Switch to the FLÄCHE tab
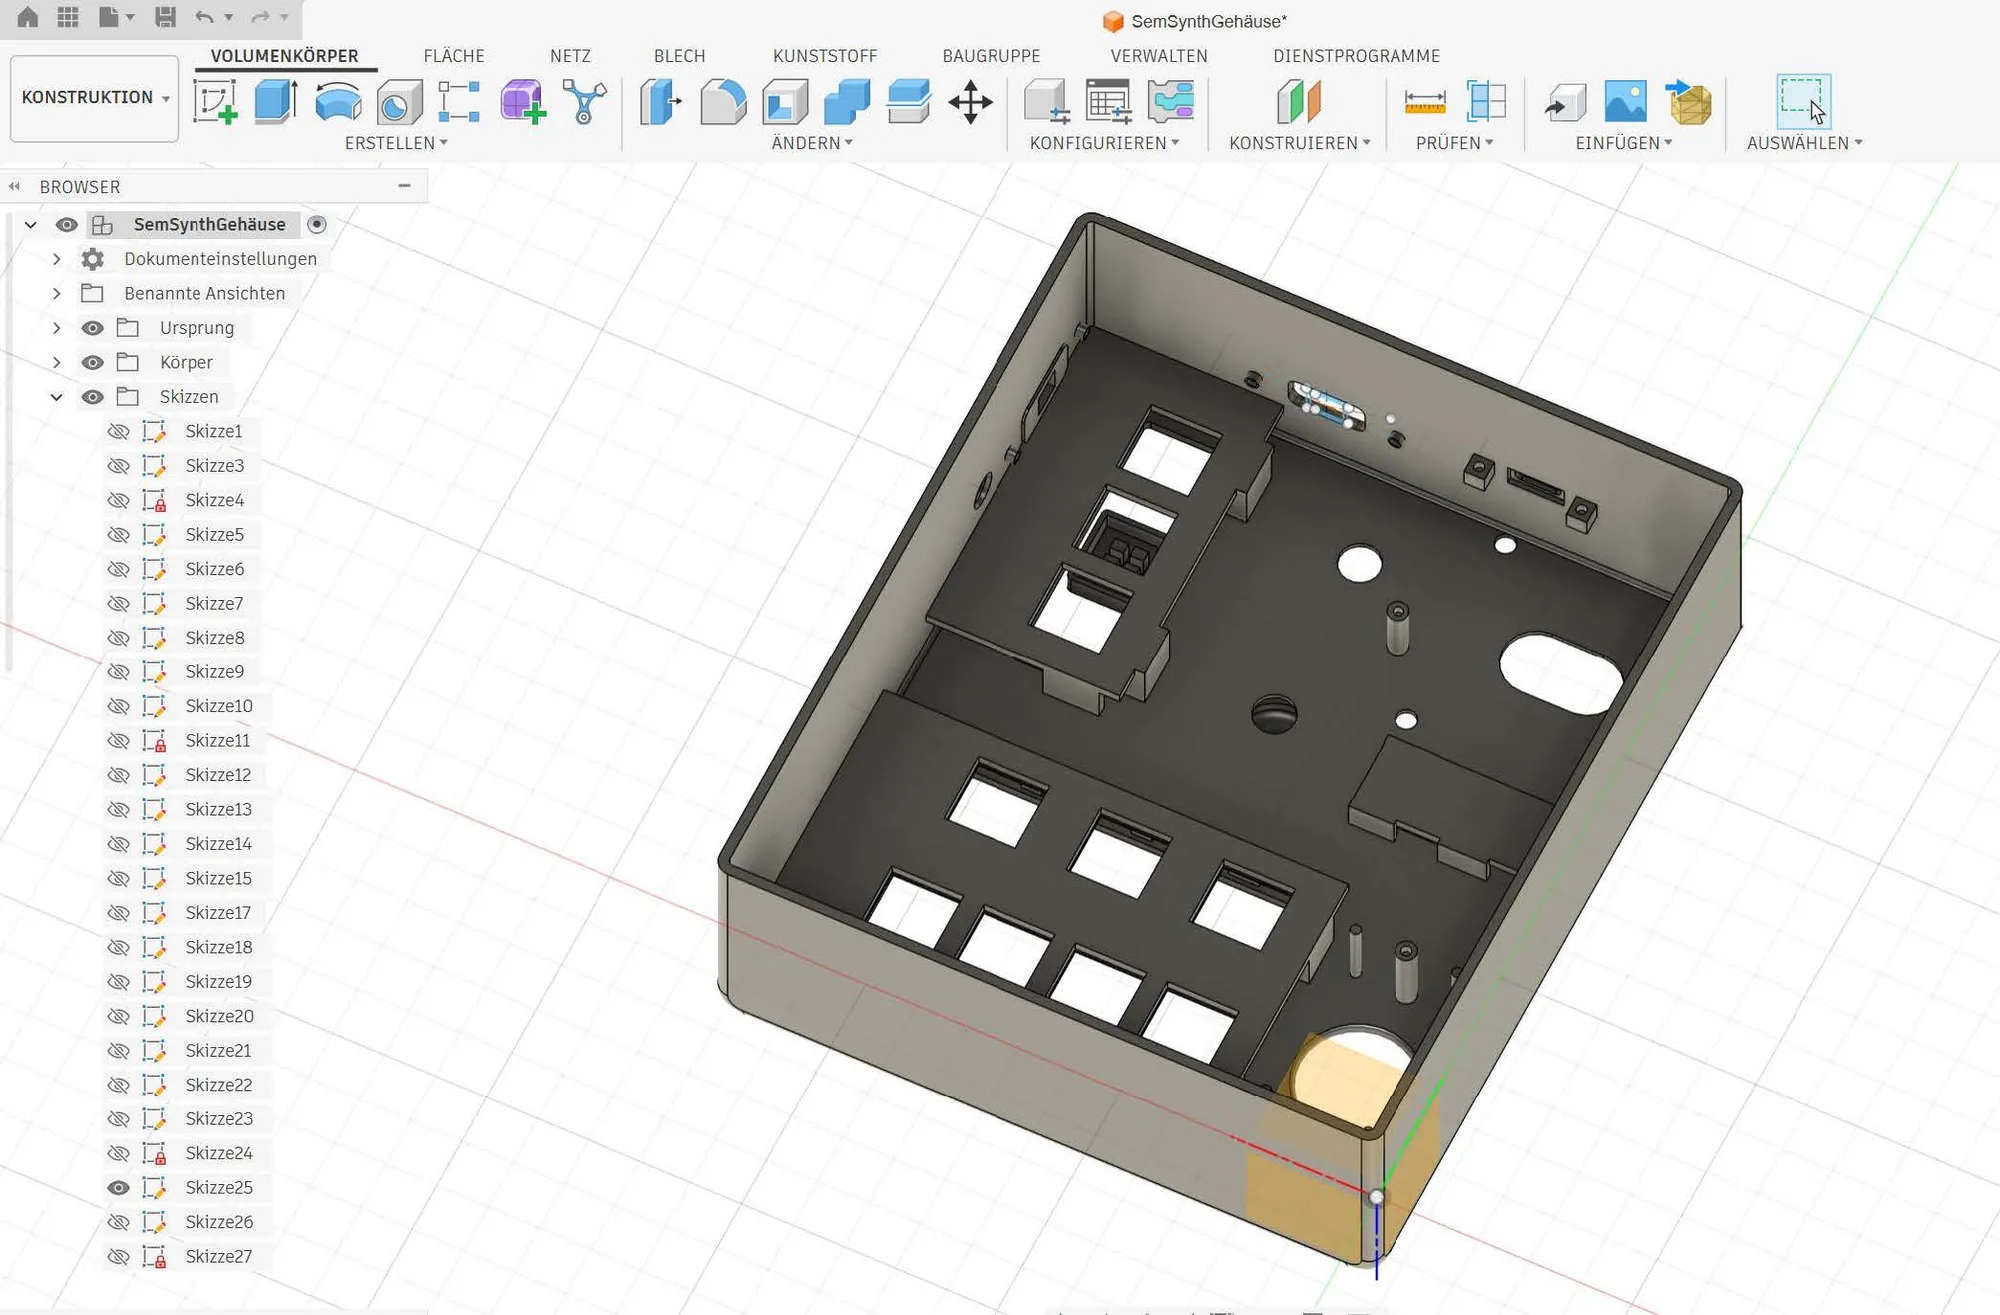The image size is (2000, 1315). click(454, 56)
